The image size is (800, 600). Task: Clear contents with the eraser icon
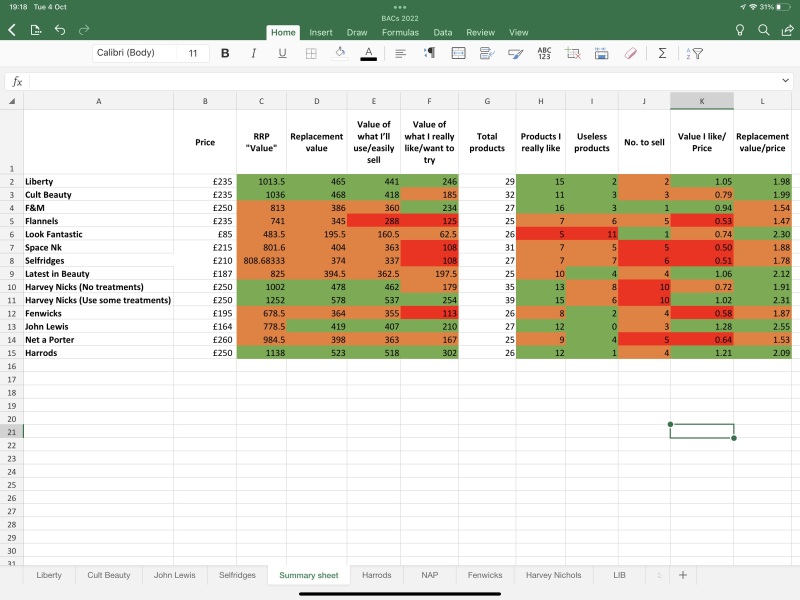[631, 53]
